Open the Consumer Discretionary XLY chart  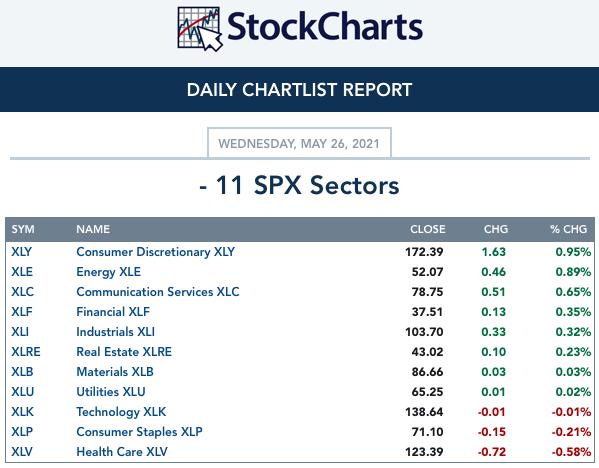pos(155,252)
